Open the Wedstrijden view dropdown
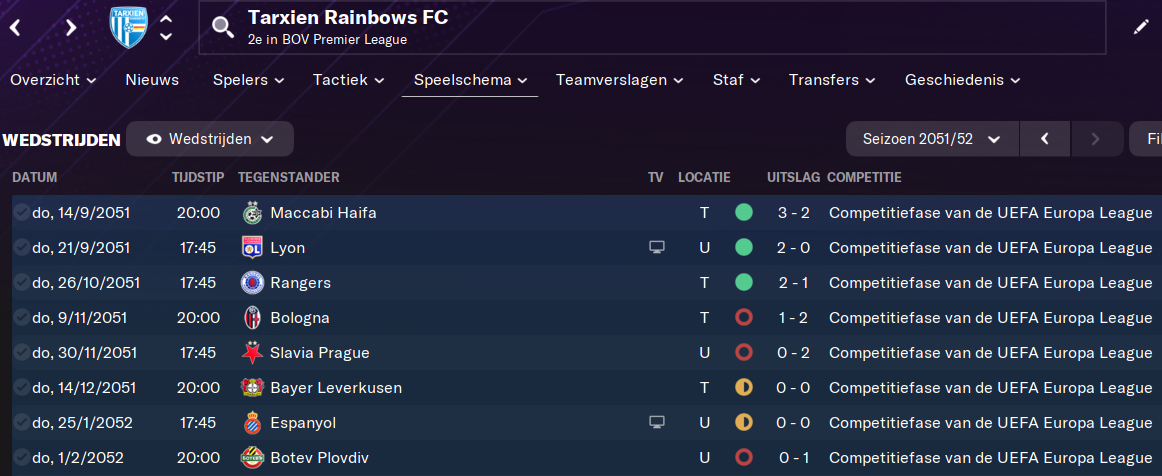 [210, 140]
